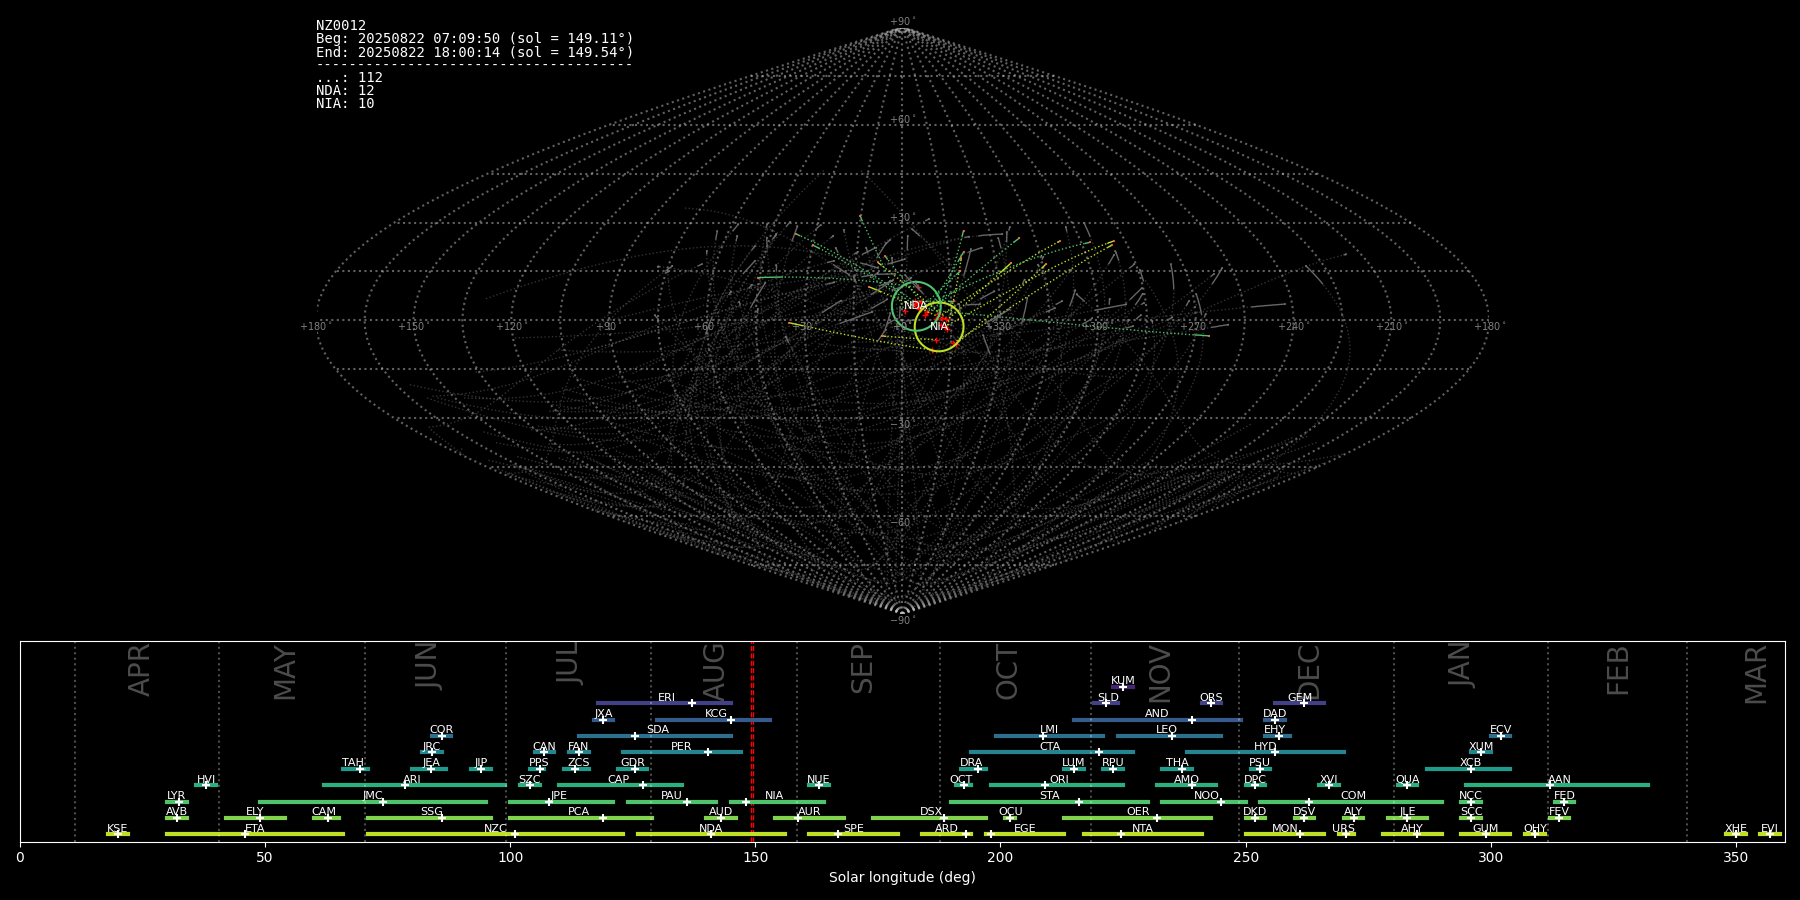1800x900 pixels.
Task: Click the PER shower bar label
Action: point(681,747)
